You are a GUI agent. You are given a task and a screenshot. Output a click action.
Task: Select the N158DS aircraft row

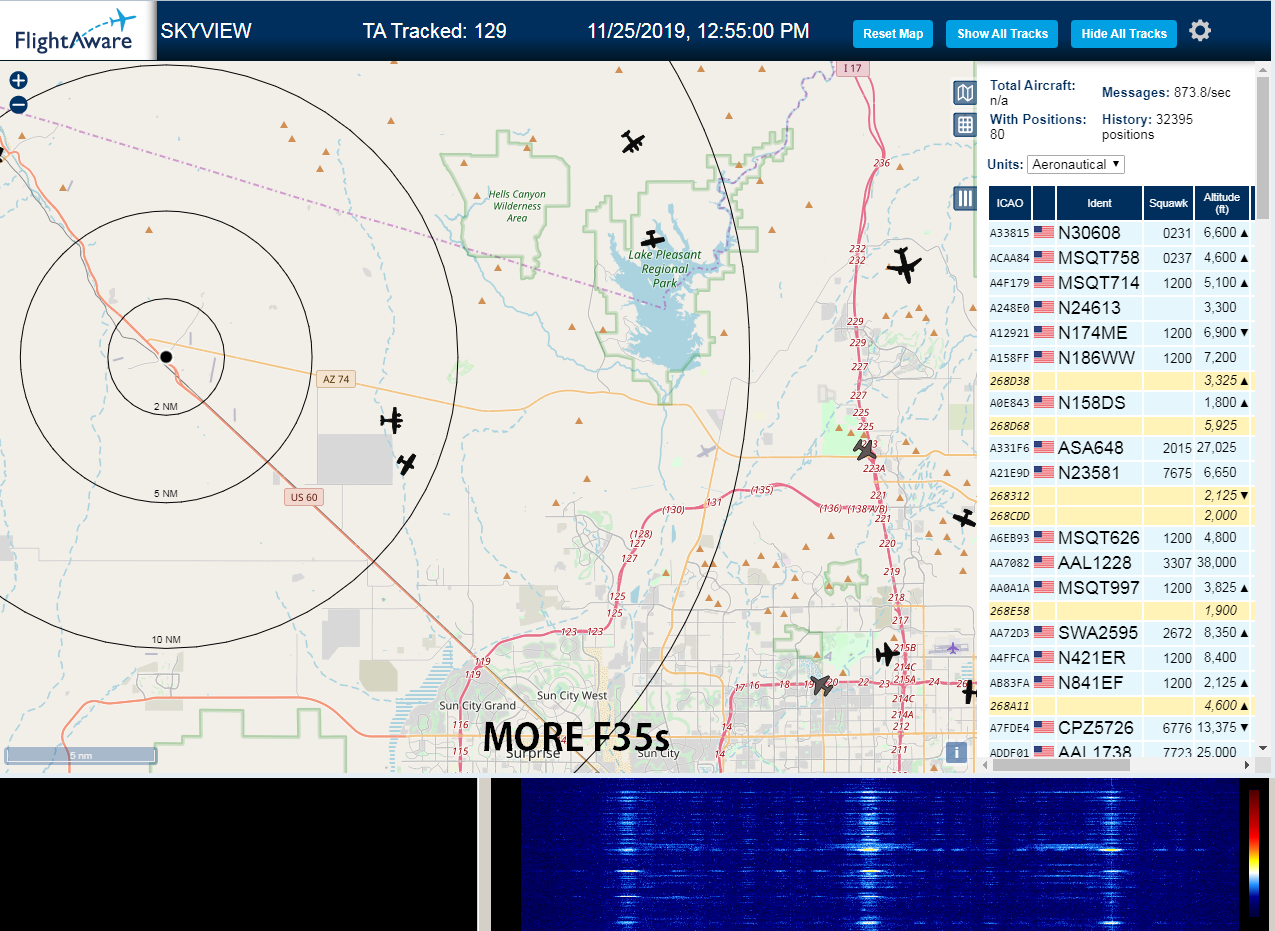[x=1120, y=402]
